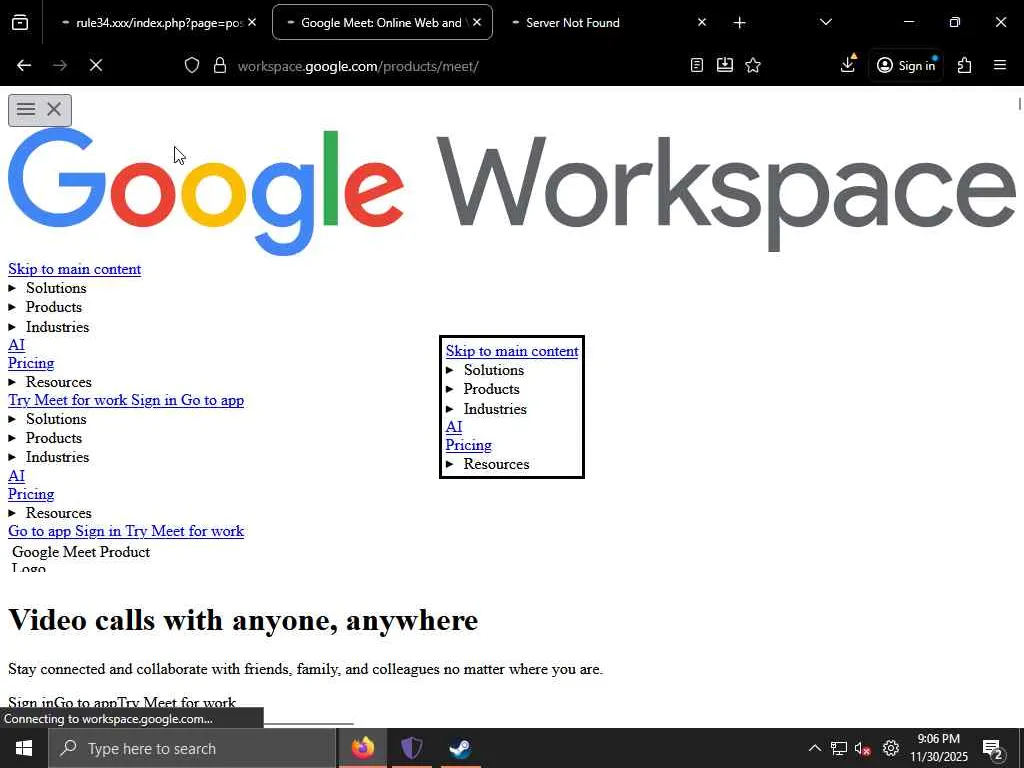Stop loading the page with the X
This screenshot has height=768, width=1024.
point(96,65)
